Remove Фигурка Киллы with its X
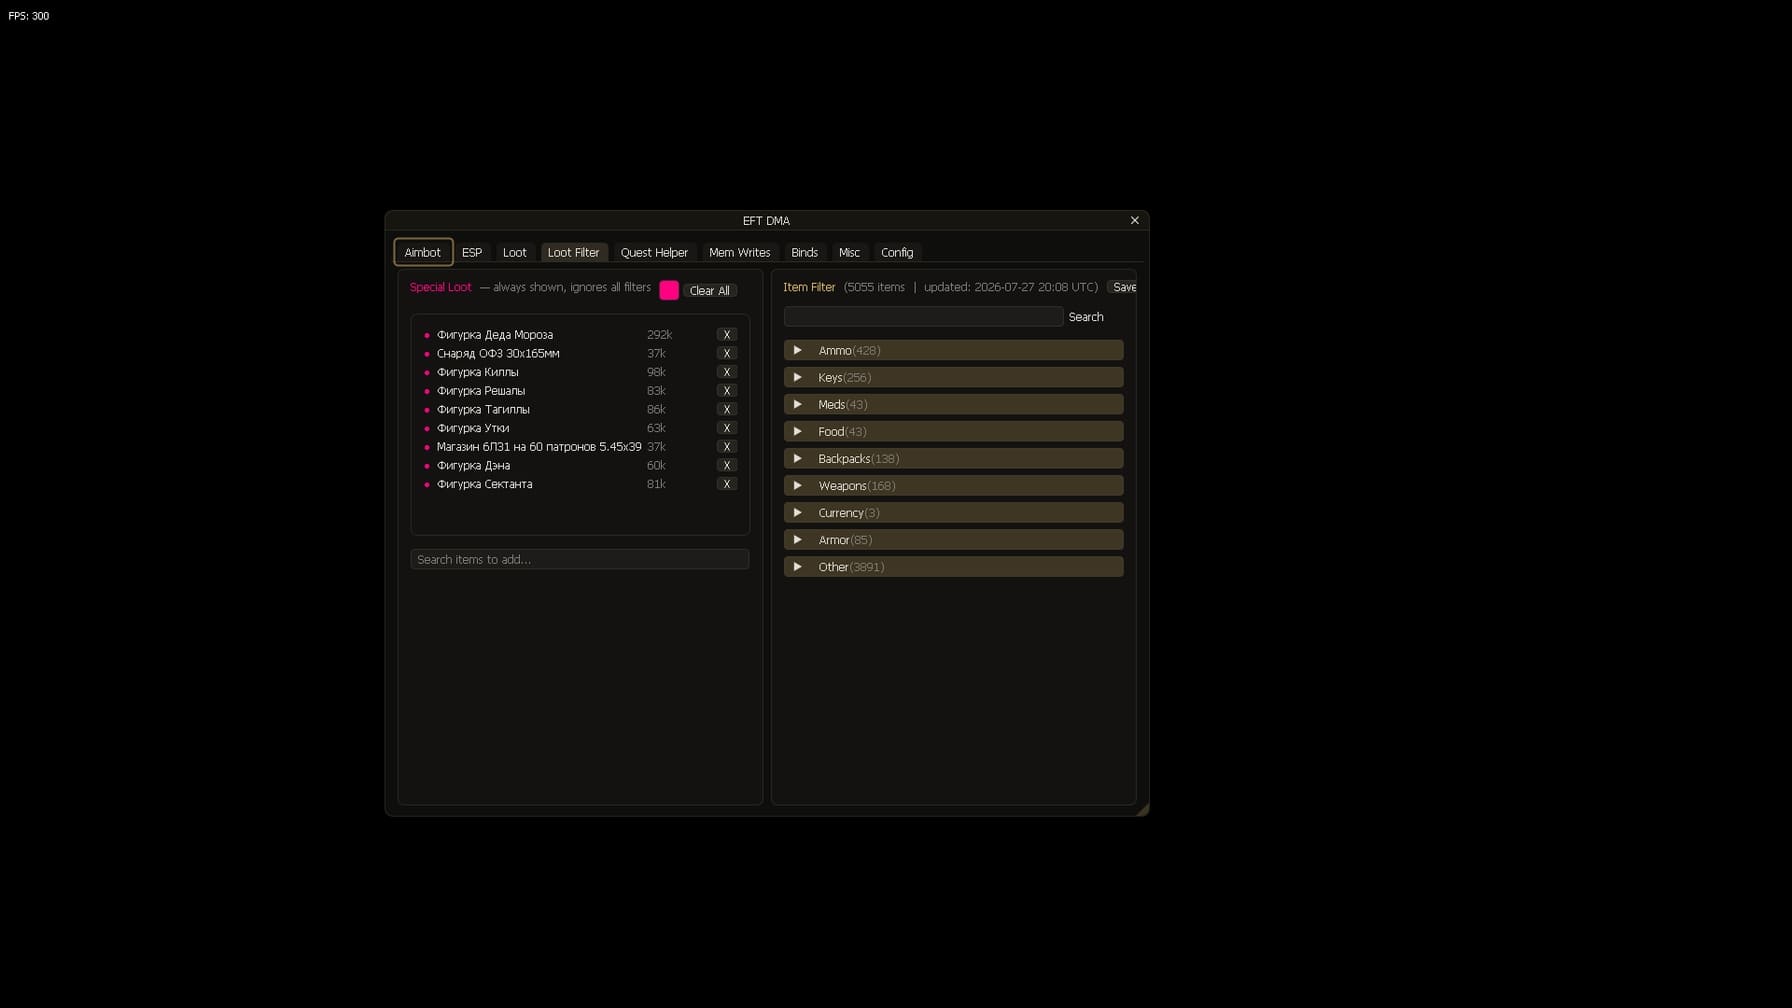 [x=727, y=372]
